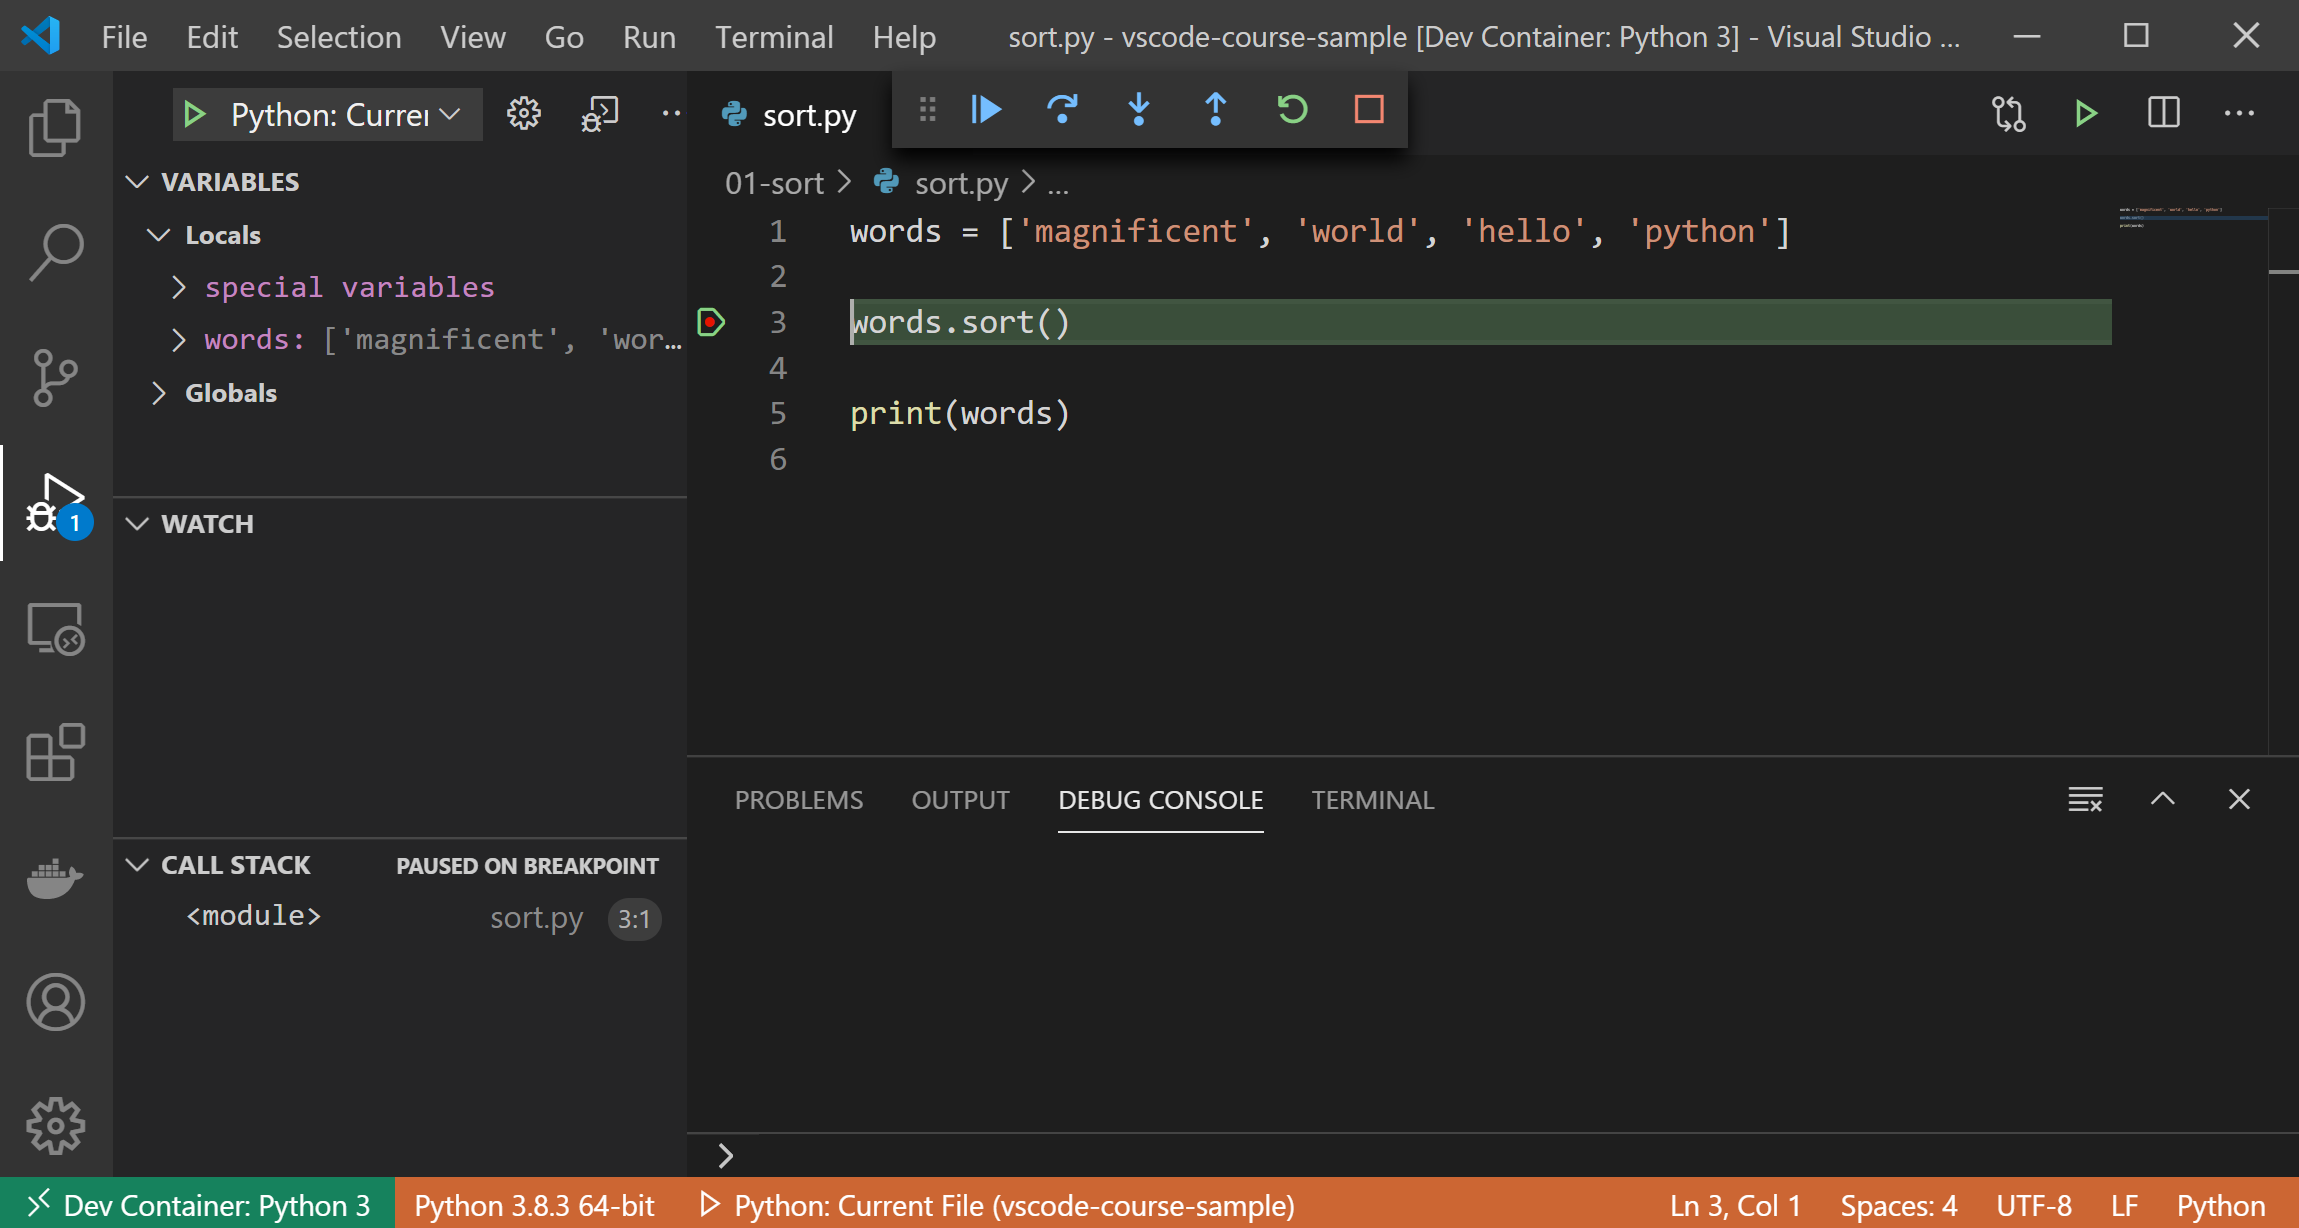
Task: Select the DEBUG CONSOLE tab
Action: 1162,798
